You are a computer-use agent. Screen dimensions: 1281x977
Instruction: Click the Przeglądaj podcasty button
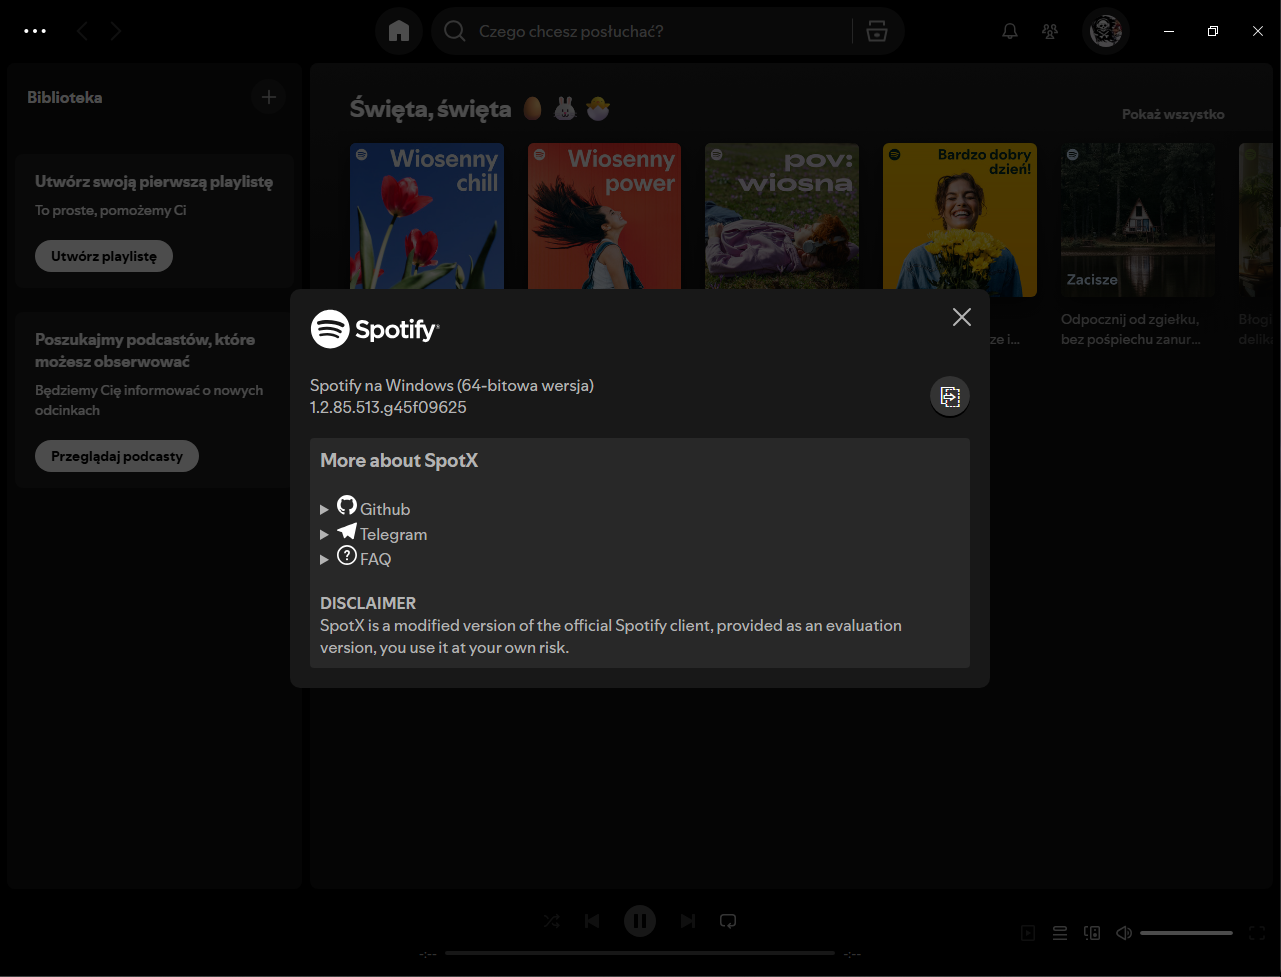117,456
